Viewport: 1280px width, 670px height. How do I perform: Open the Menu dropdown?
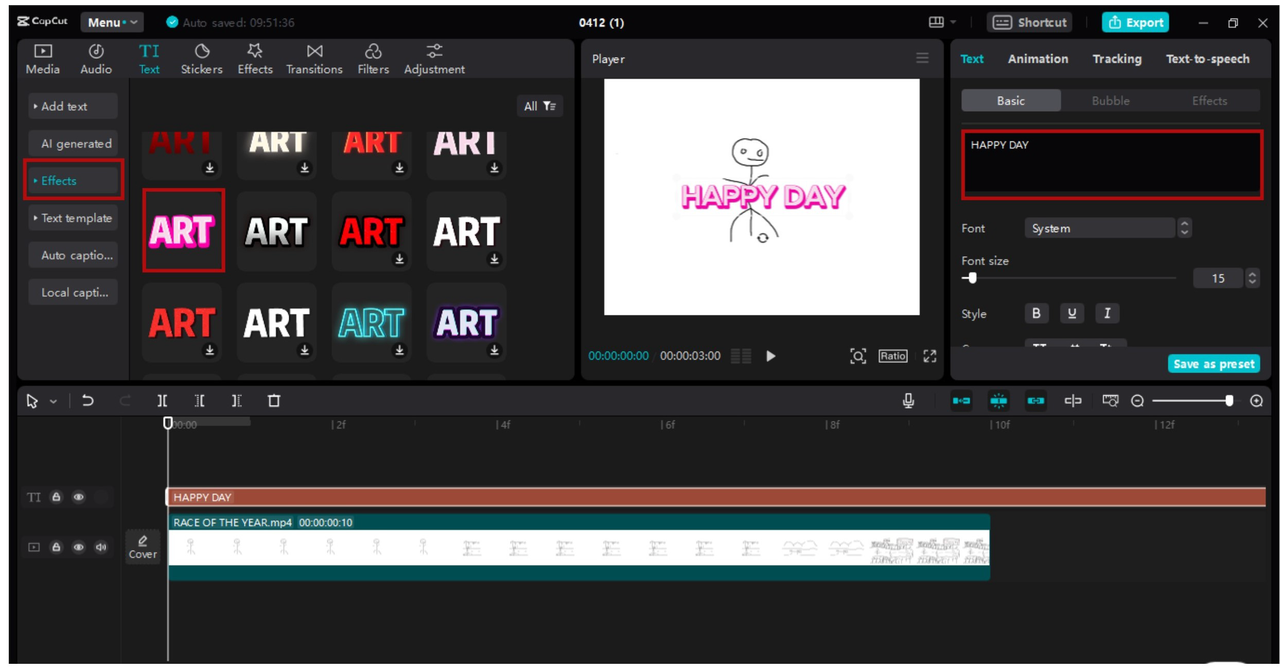coord(112,22)
